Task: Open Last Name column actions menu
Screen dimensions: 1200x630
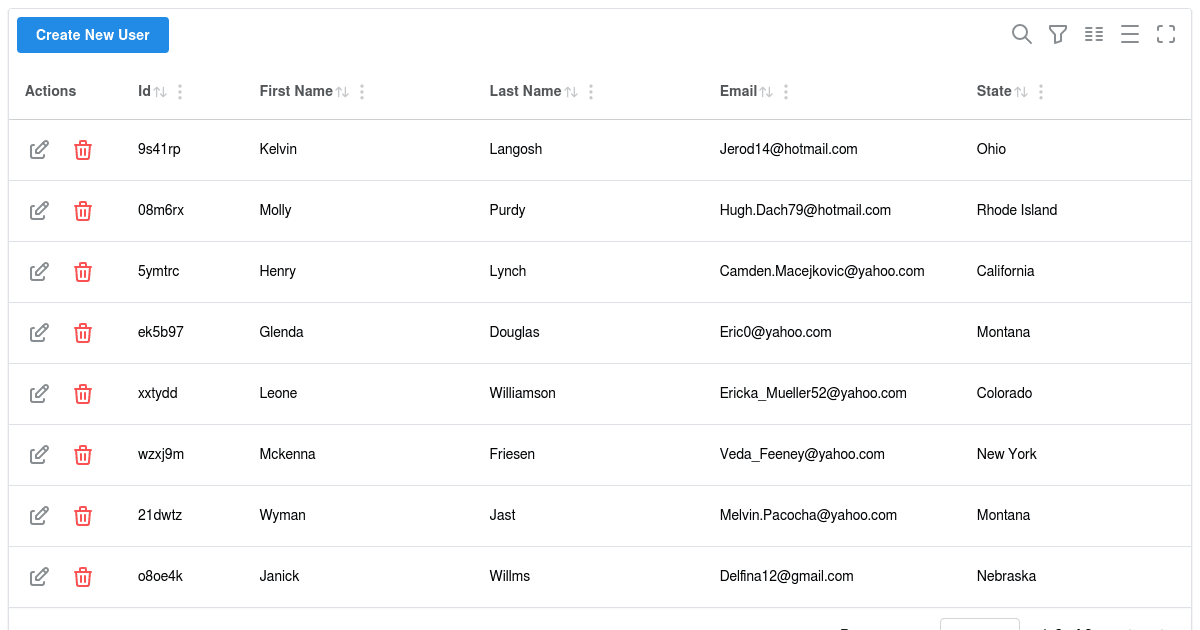Action: click(591, 92)
